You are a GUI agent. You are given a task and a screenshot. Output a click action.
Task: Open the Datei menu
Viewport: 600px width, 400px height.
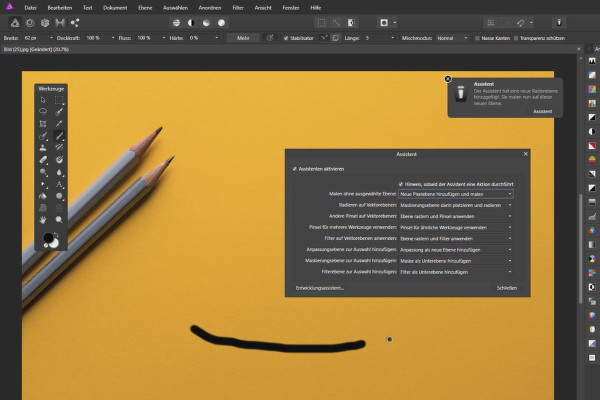click(x=30, y=8)
